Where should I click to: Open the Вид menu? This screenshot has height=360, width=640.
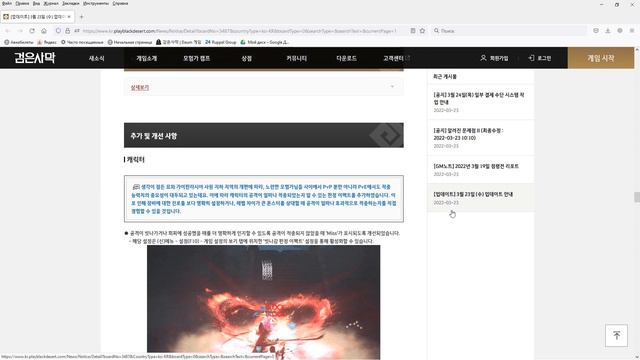[x=36, y=3]
